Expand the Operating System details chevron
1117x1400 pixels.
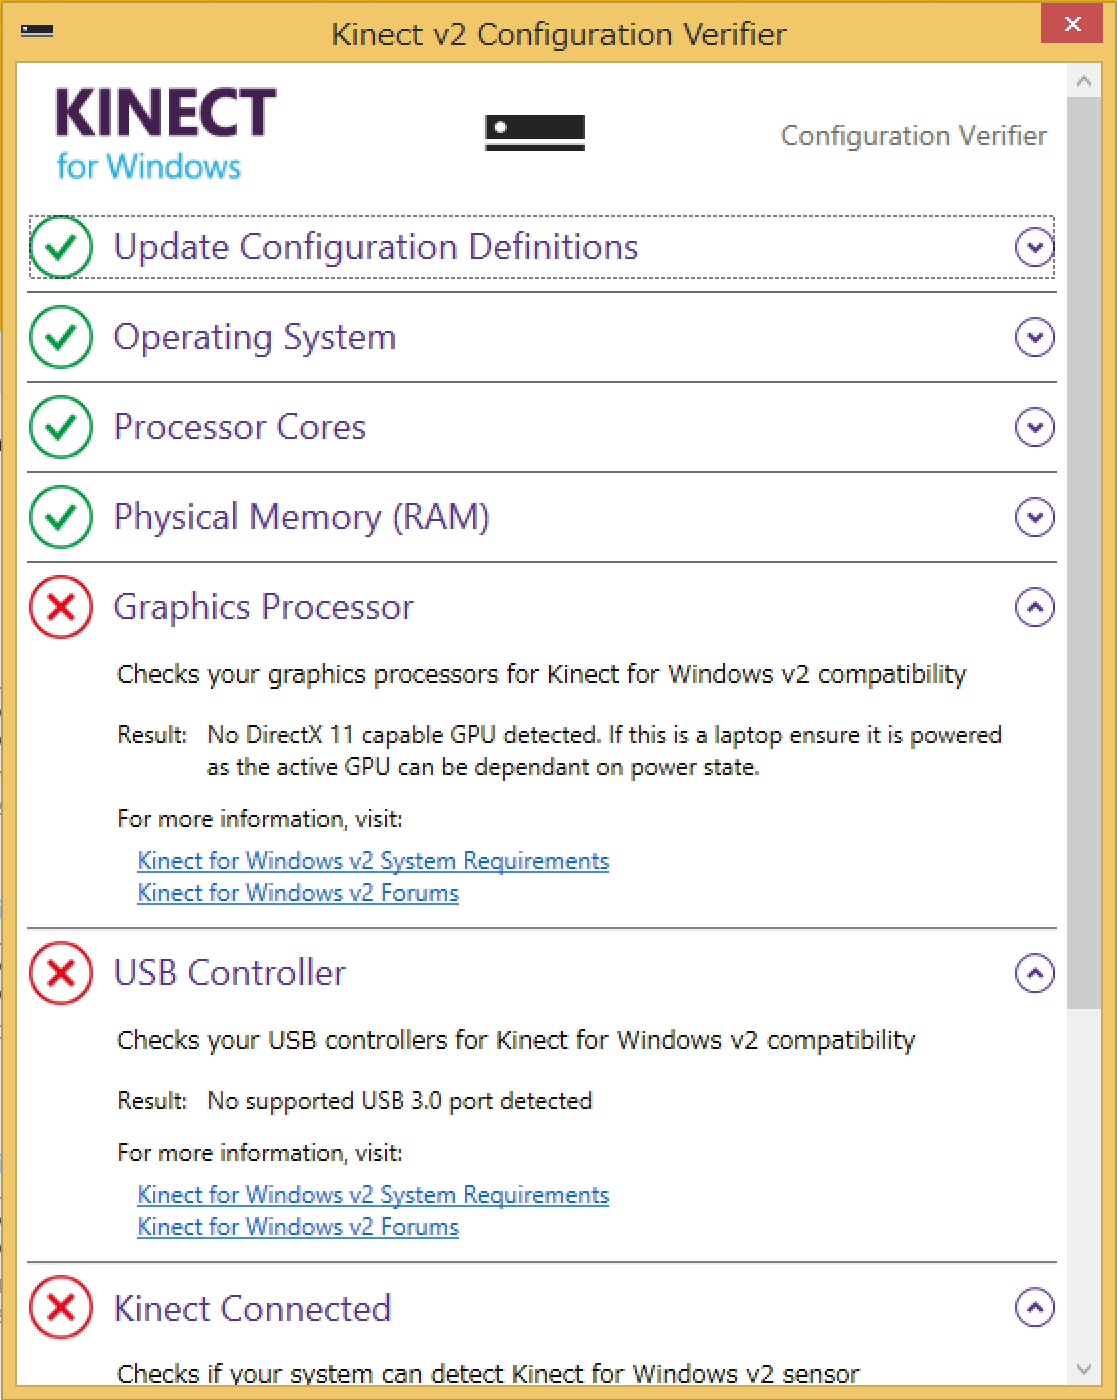pyautogui.click(x=1034, y=337)
